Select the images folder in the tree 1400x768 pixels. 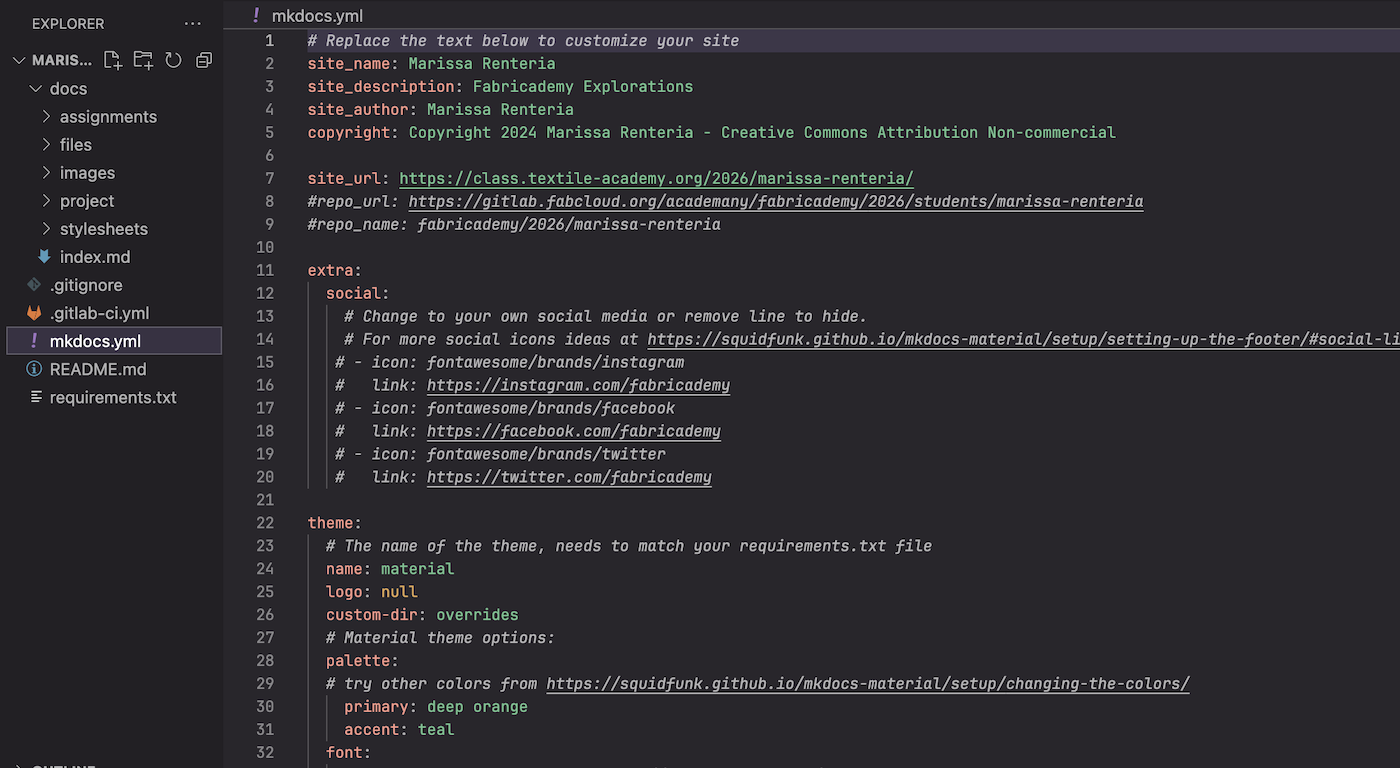87,173
